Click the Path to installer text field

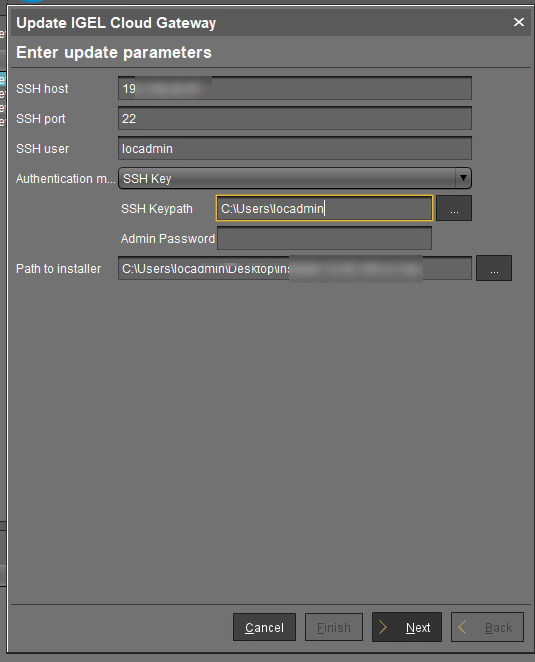(295, 268)
